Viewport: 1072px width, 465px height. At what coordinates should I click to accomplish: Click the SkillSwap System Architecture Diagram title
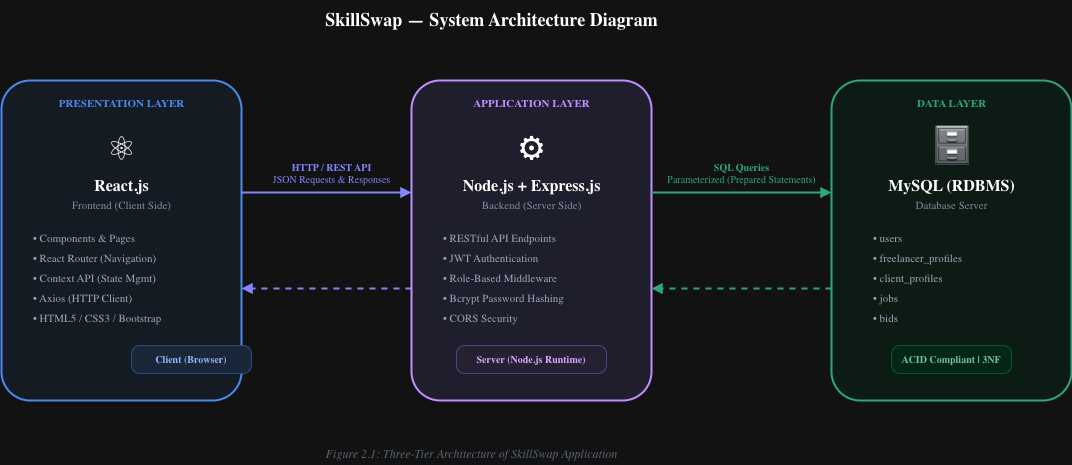491,20
